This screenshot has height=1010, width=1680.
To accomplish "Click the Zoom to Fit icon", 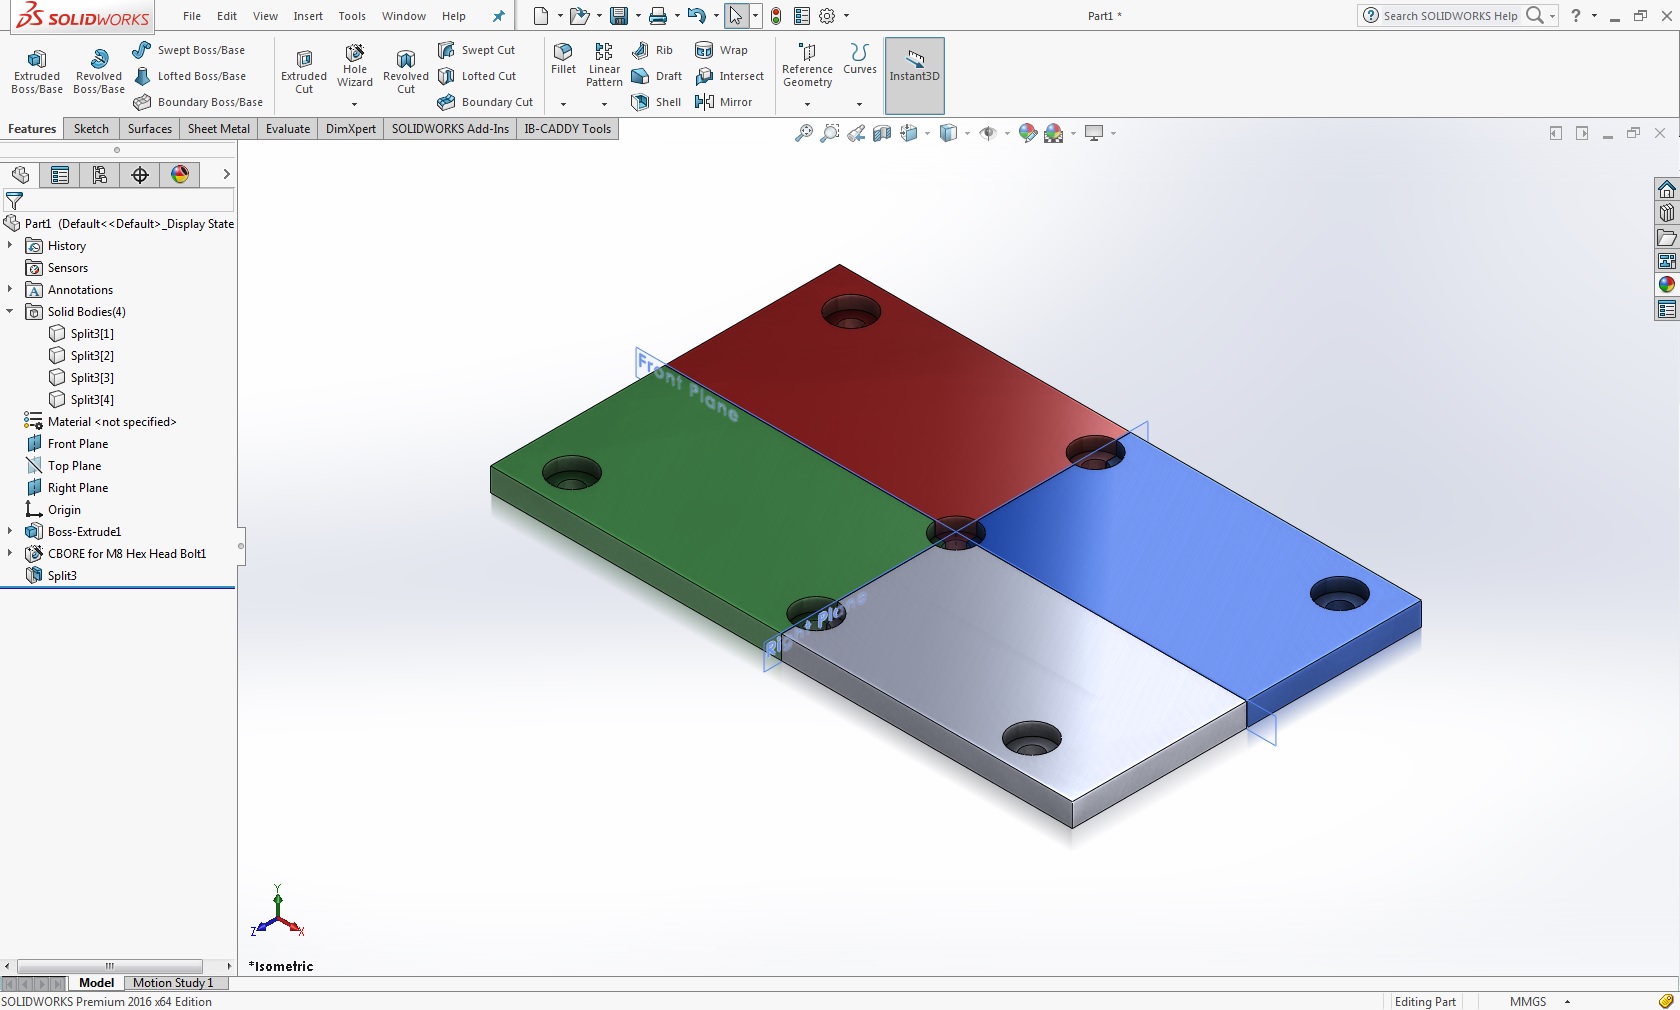I will 803,133.
